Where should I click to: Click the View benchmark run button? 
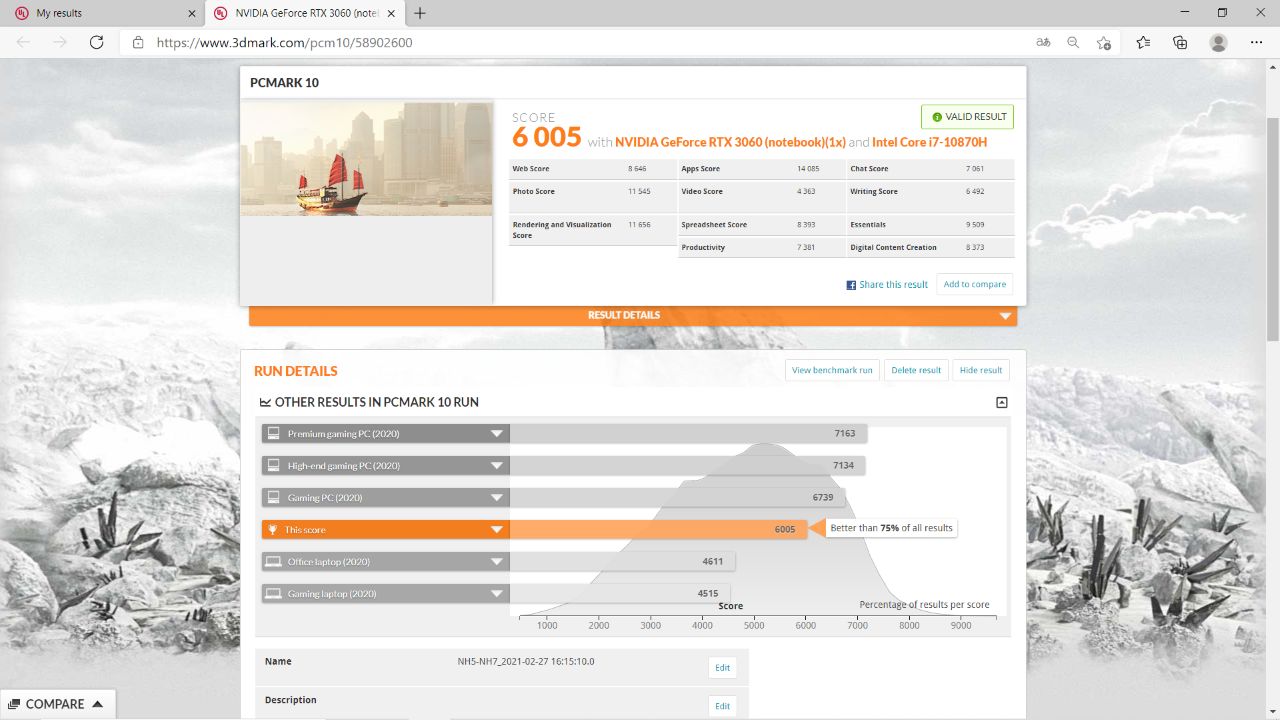pos(832,370)
